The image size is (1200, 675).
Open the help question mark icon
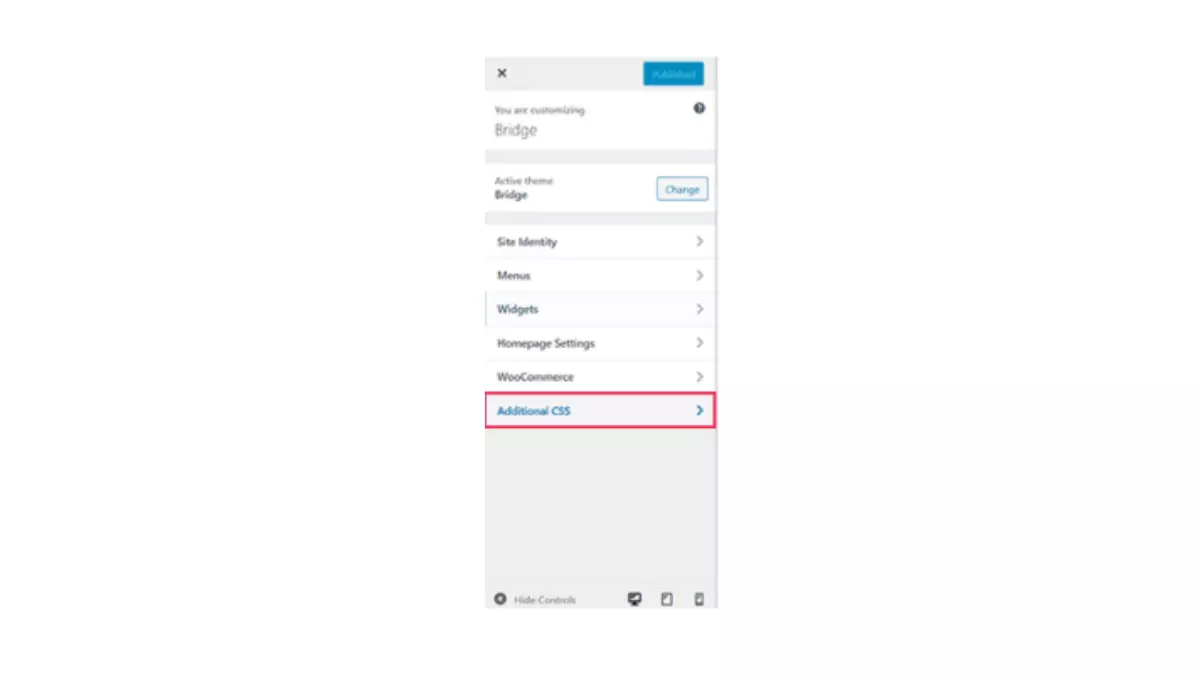(699, 108)
